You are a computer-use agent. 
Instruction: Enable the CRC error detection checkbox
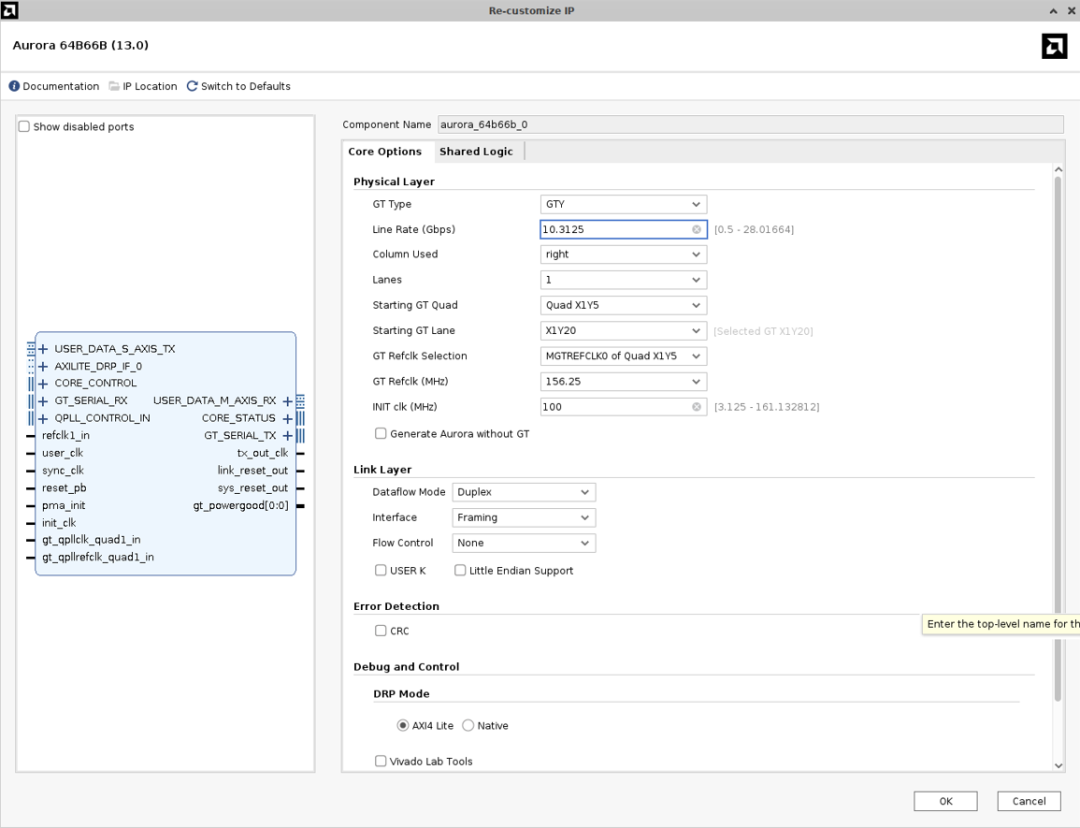click(x=380, y=631)
